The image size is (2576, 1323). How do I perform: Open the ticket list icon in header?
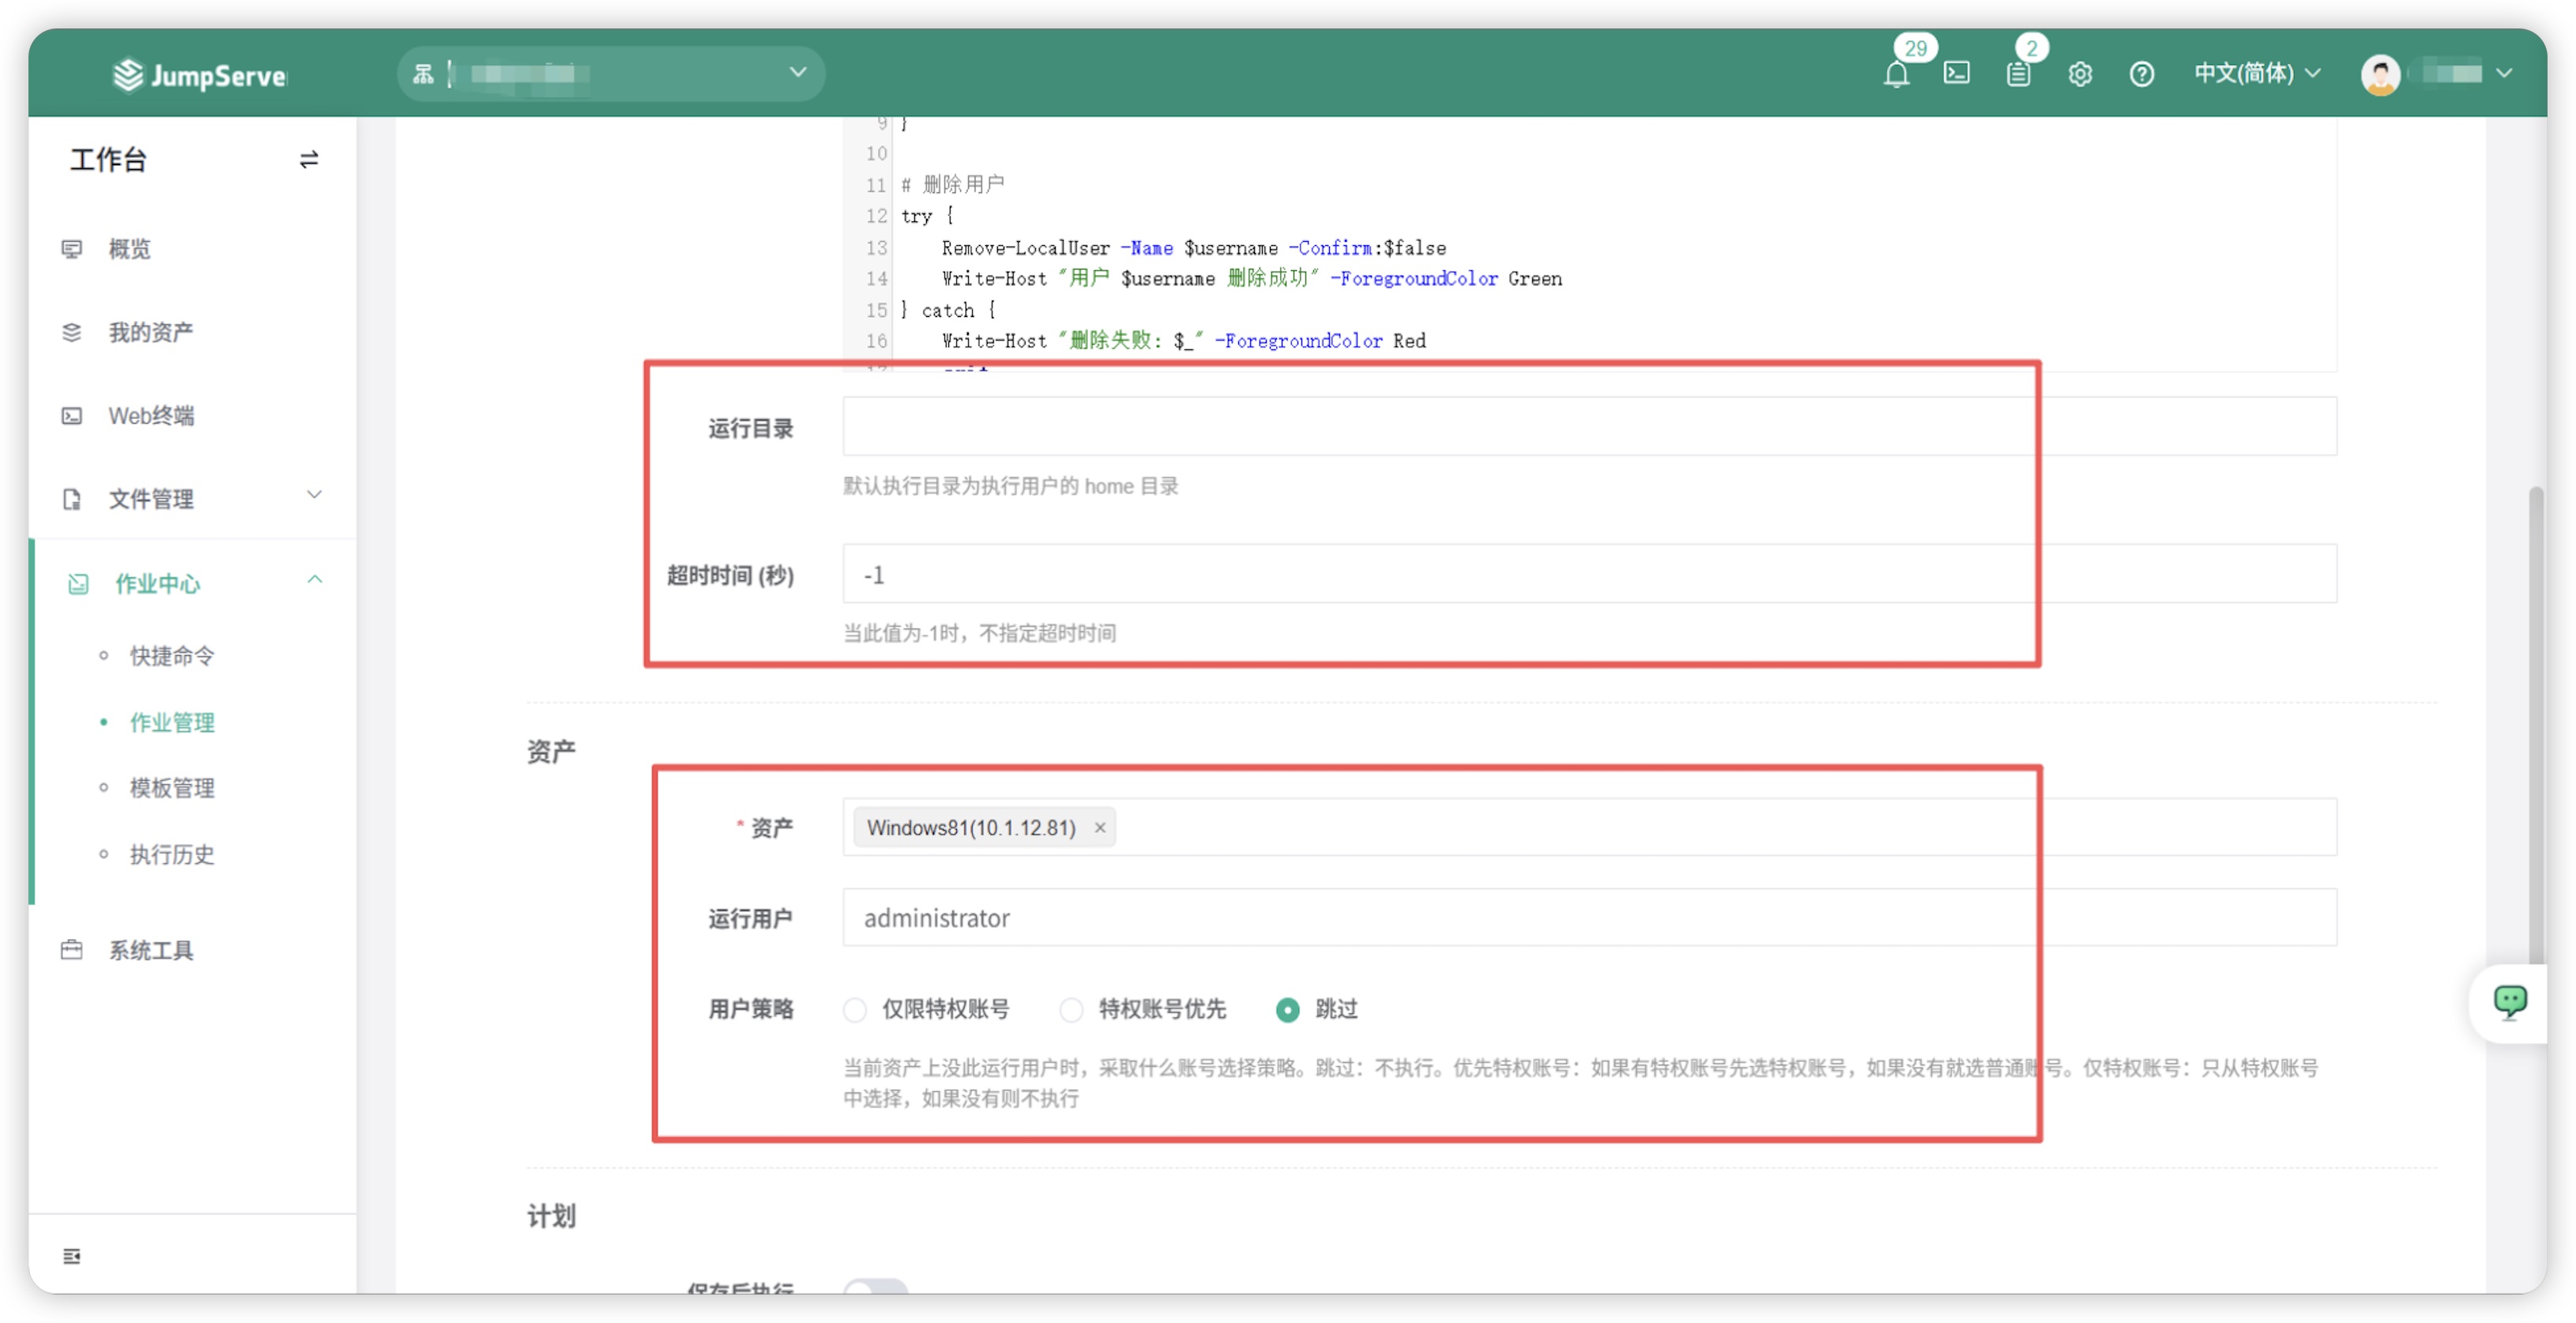coord(2018,74)
